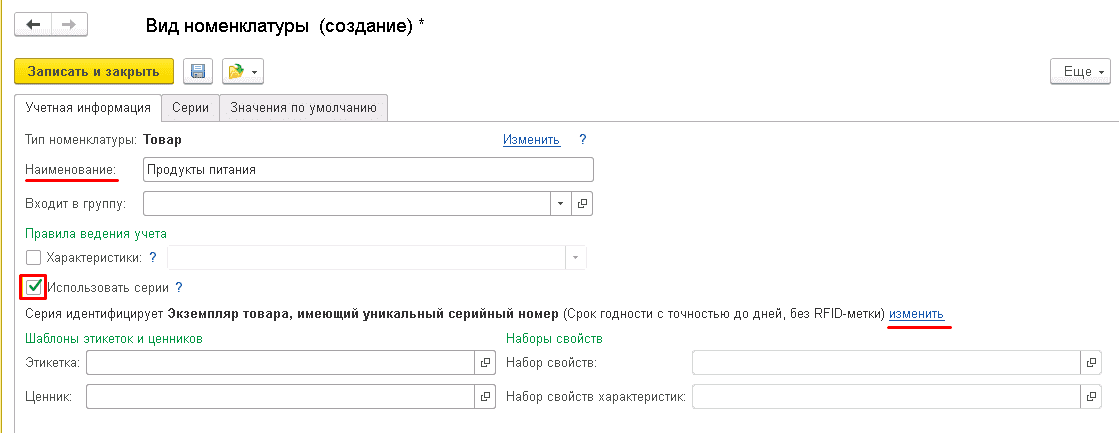Click the изменить link for series settings
The height and width of the screenshot is (433, 1119).
916,314
